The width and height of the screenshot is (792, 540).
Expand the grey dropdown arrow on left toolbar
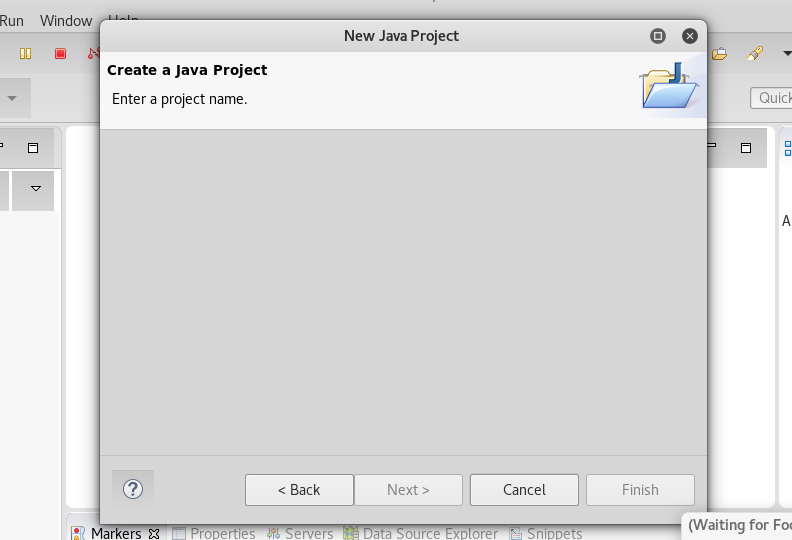(12, 98)
